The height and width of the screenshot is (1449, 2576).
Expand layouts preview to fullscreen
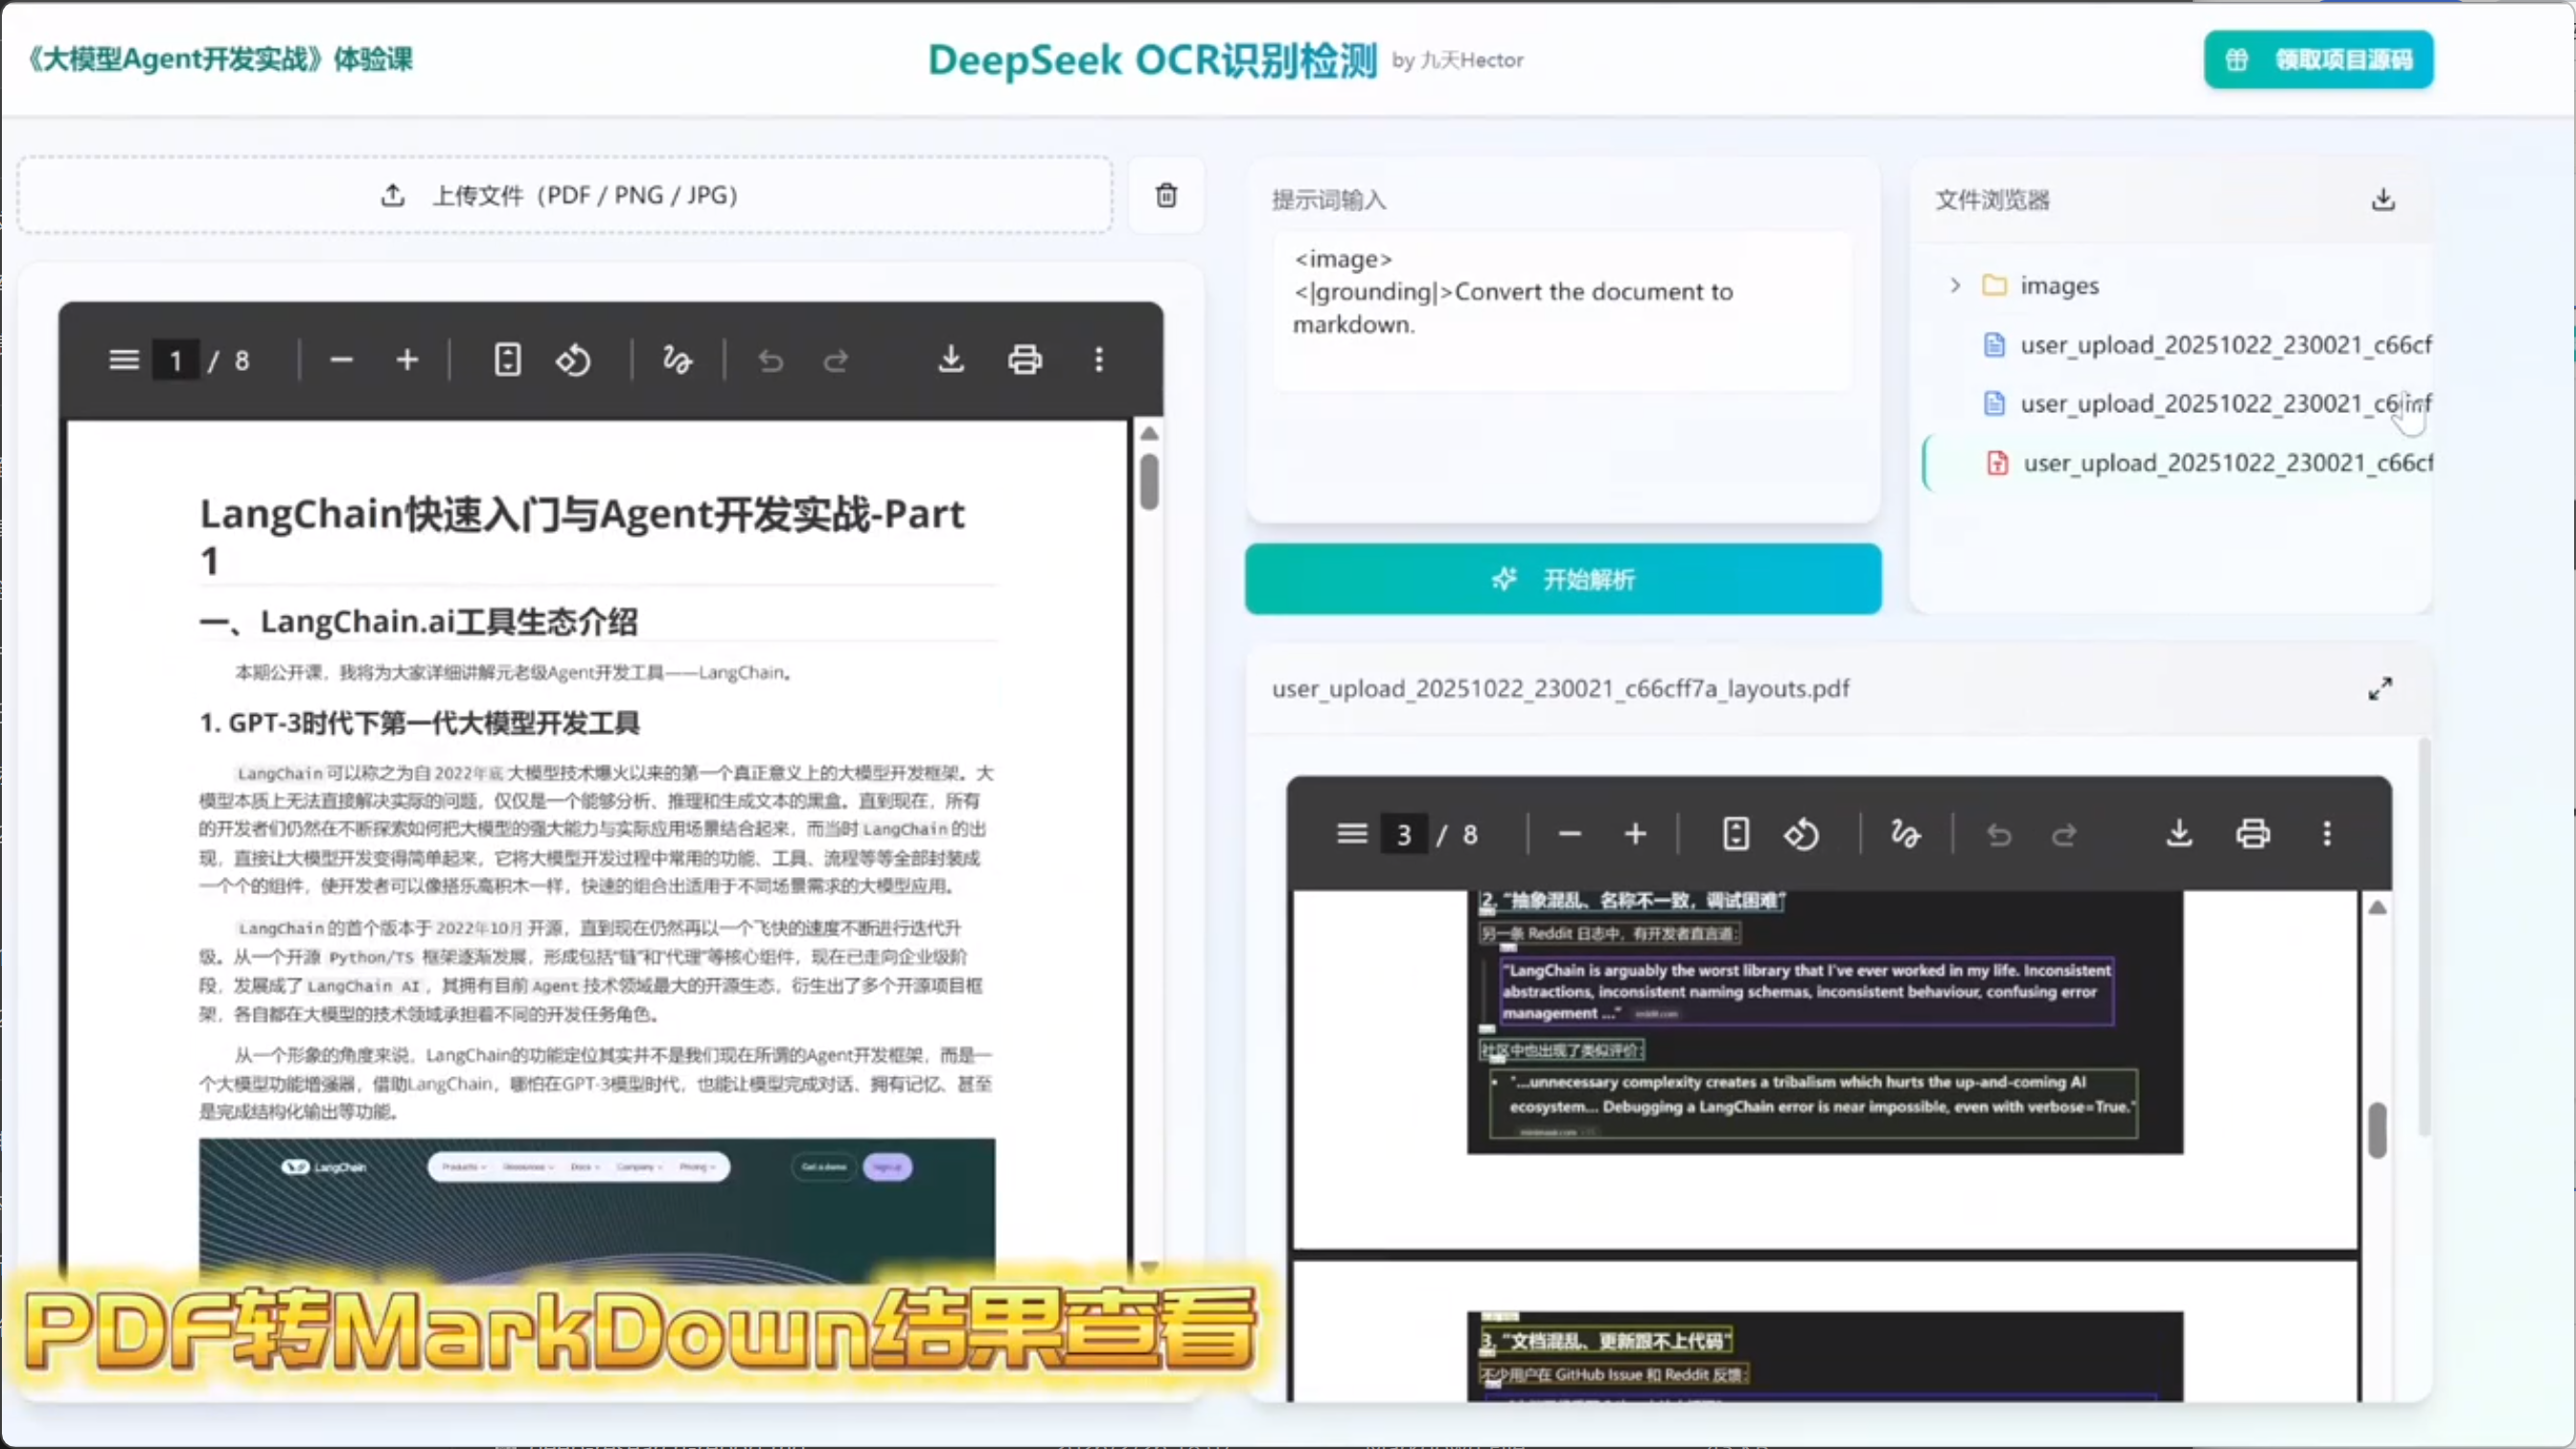click(x=2381, y=688)
